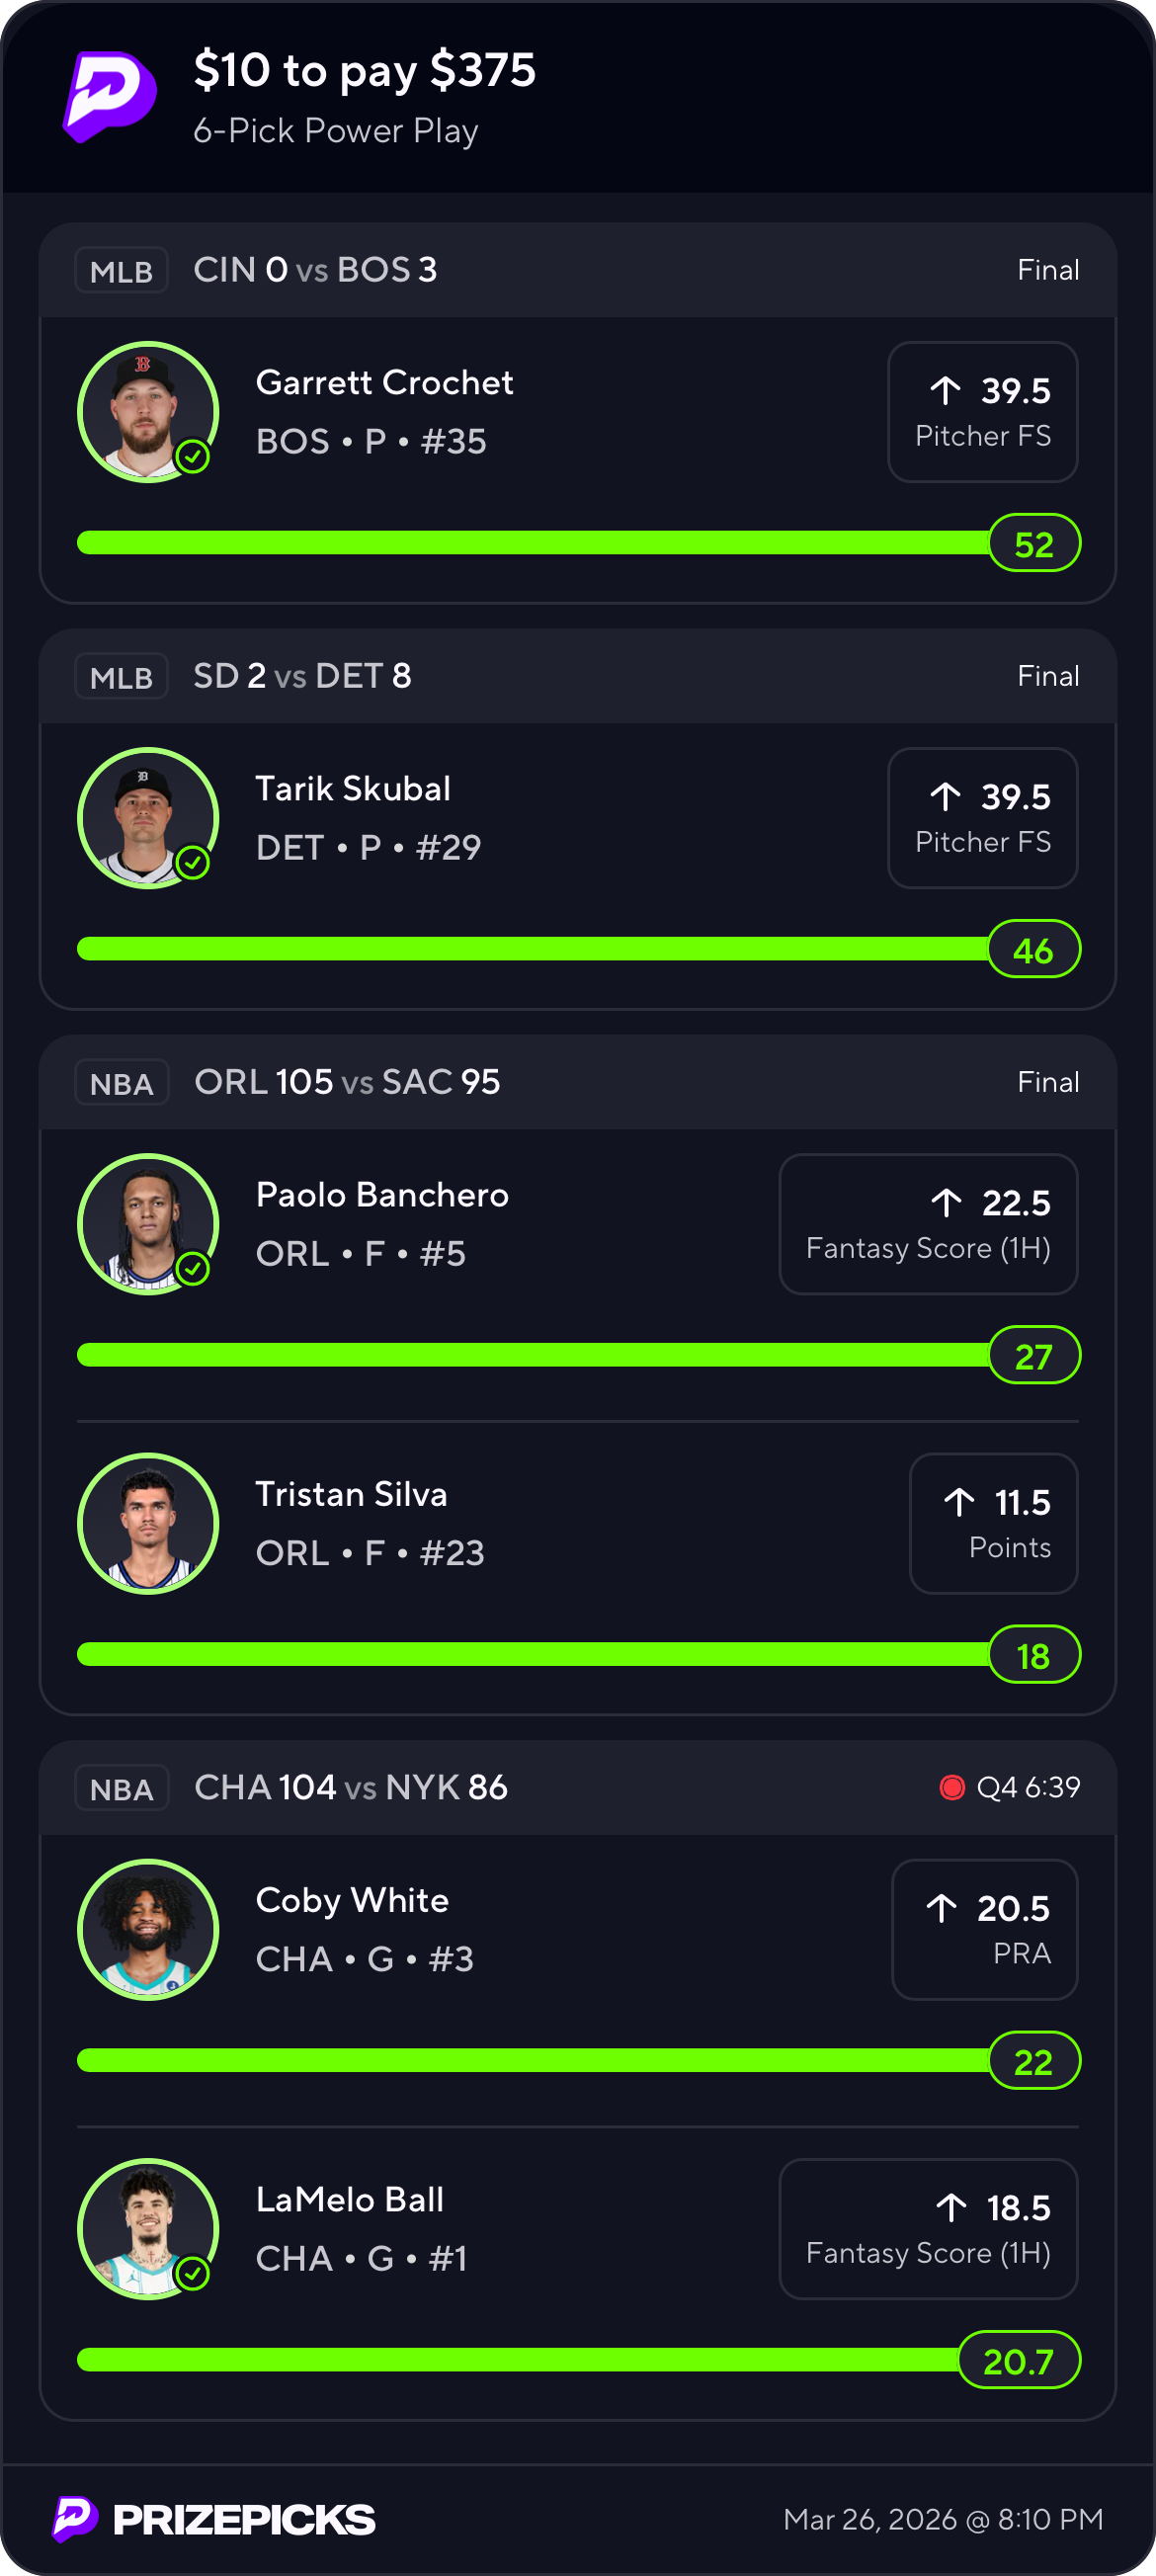The width and height of the screenshot is (1156, 2576).
Task: Click LaMelo Ball's 18.5 Fantasy Score box
Action: pyautogui.click(x=927, y=2229)
